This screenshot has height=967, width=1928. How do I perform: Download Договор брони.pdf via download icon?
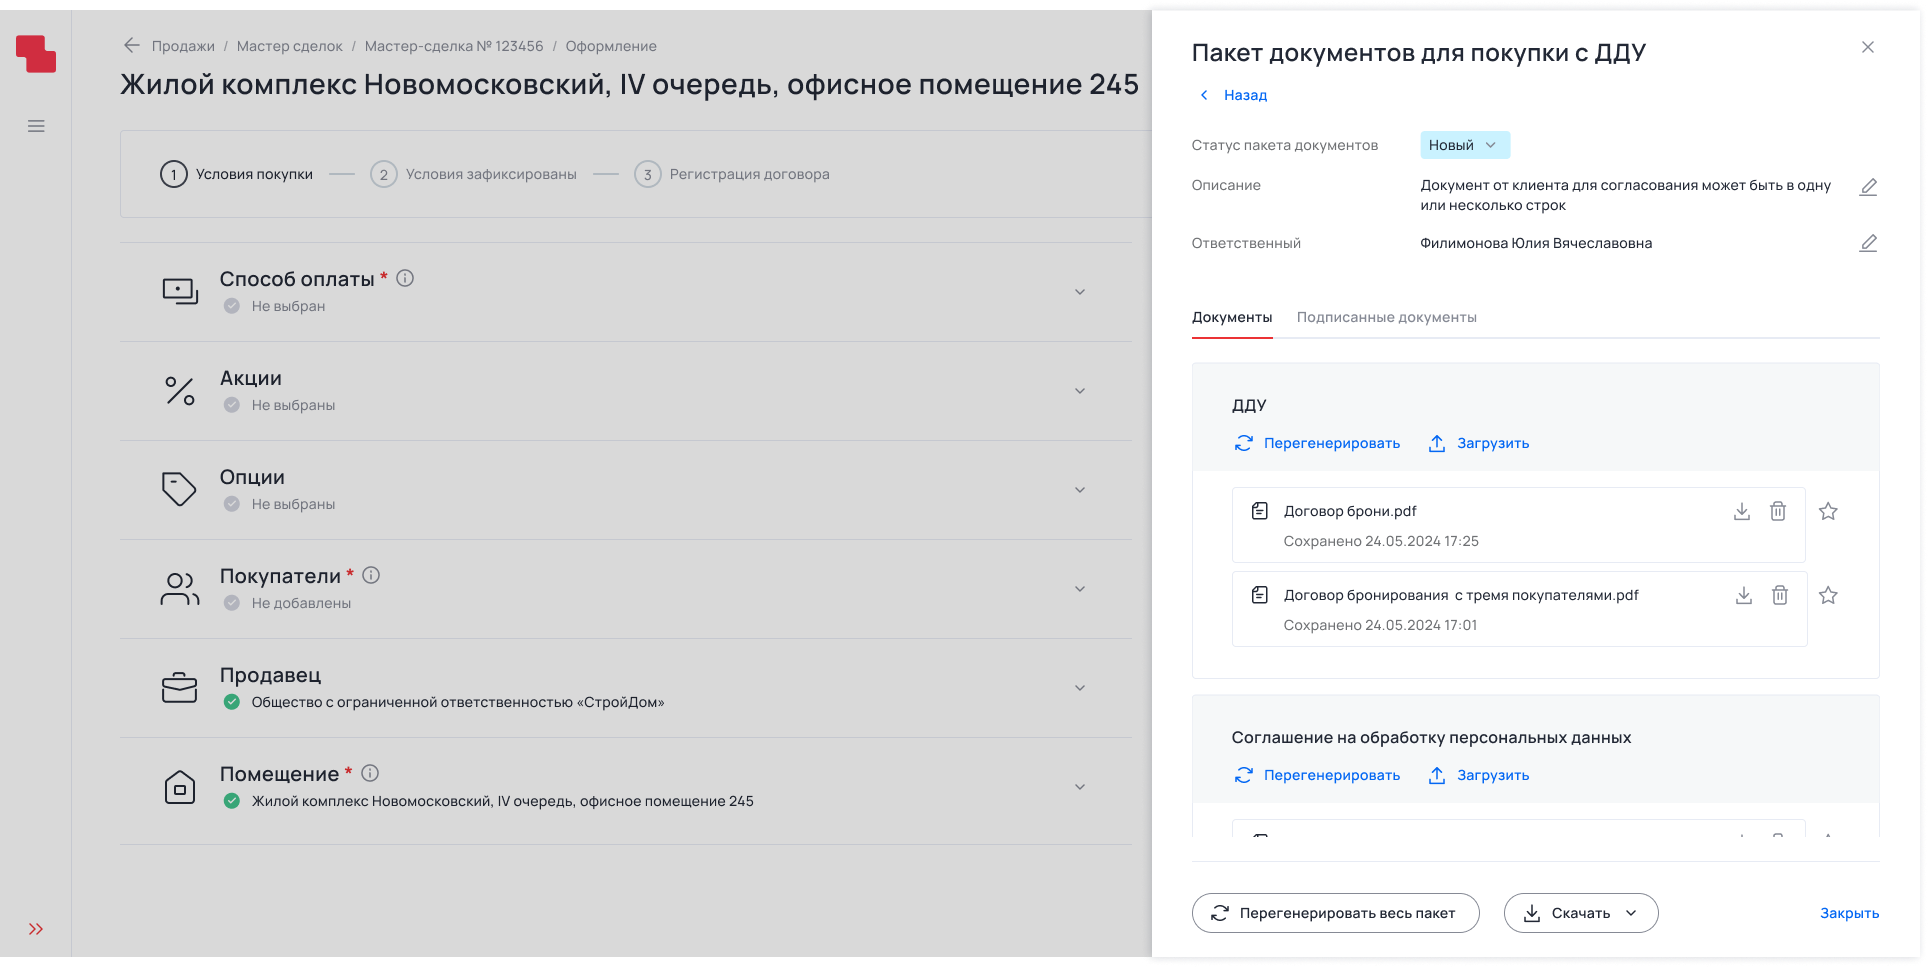pyautogui.click(x=1743, y=511)
